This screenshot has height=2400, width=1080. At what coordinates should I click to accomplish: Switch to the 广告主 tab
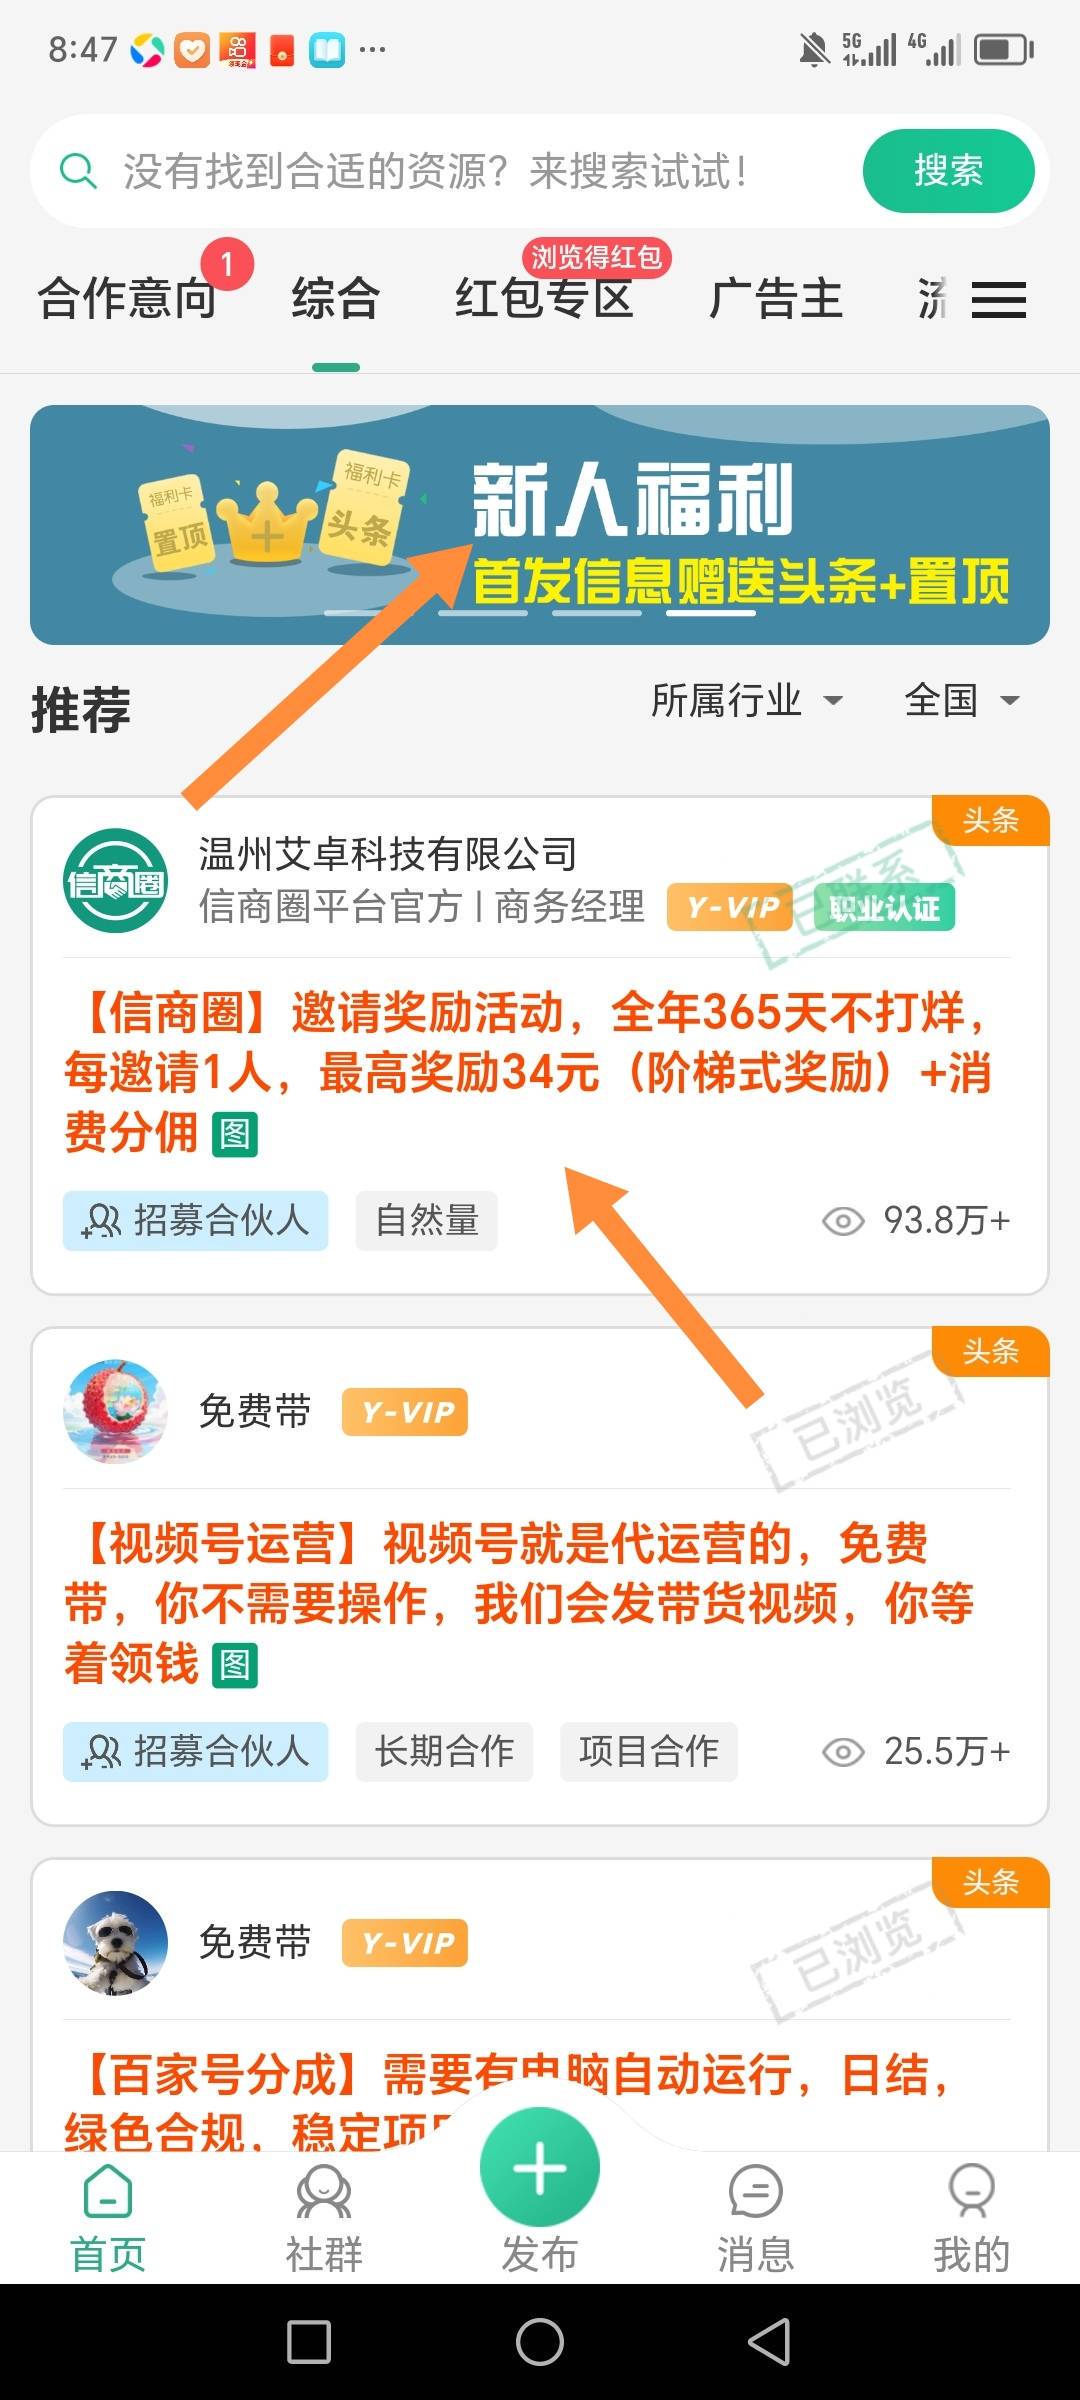coord(776,299)
